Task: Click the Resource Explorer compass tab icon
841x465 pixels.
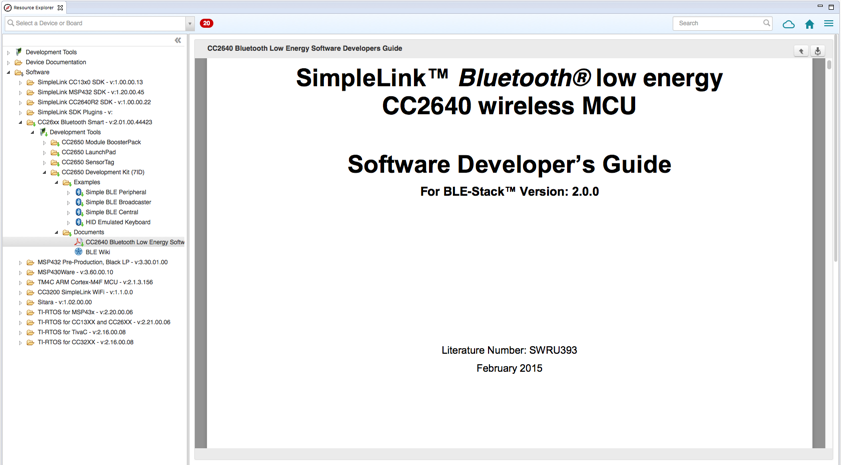Action: 8,8
